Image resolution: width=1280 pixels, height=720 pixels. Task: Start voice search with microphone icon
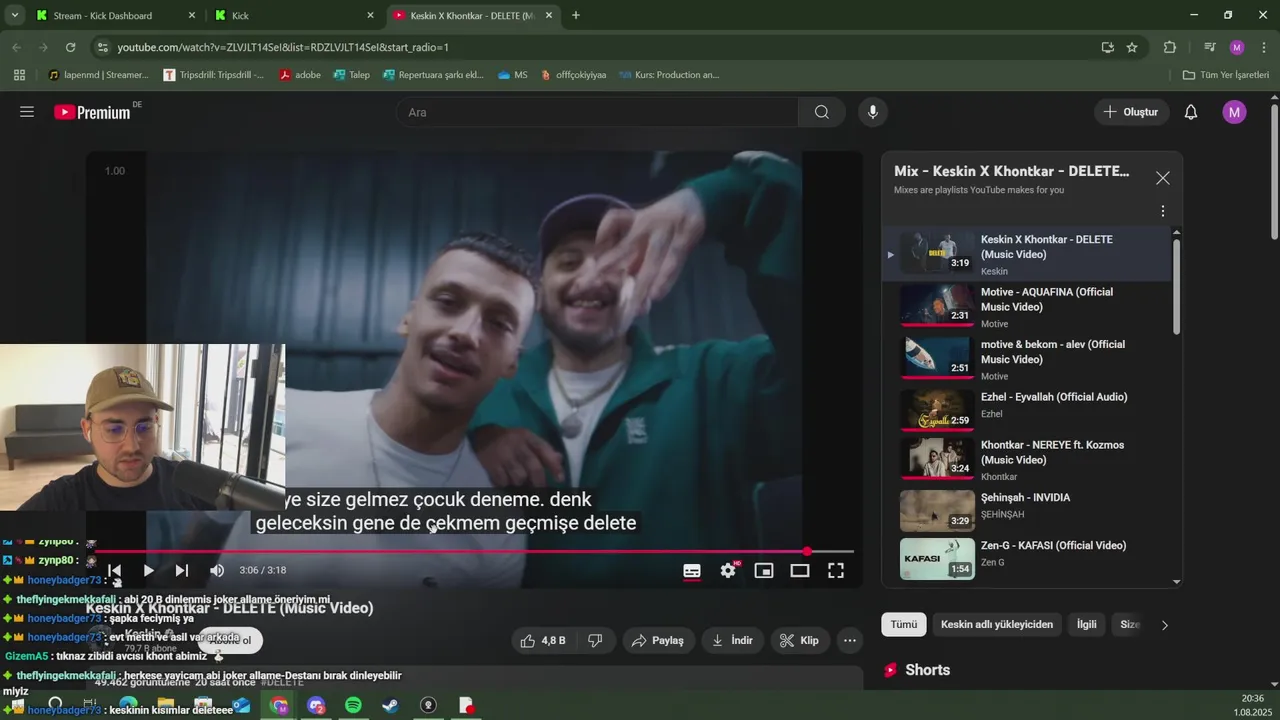click(x=873, y=112)
